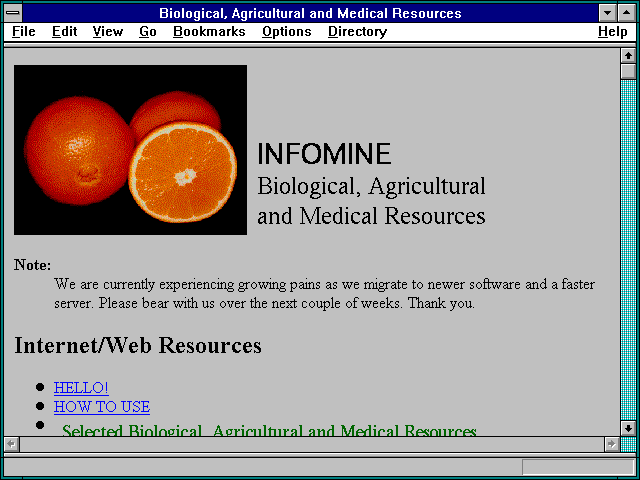This screenshot has height=480, width=640.
Task: Click the horizontal scrollbar left arrow
Action: pos(11,444)
